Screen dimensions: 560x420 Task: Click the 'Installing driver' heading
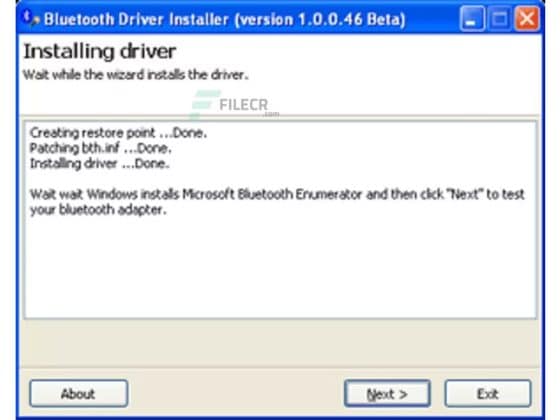(x=100, y=51)
